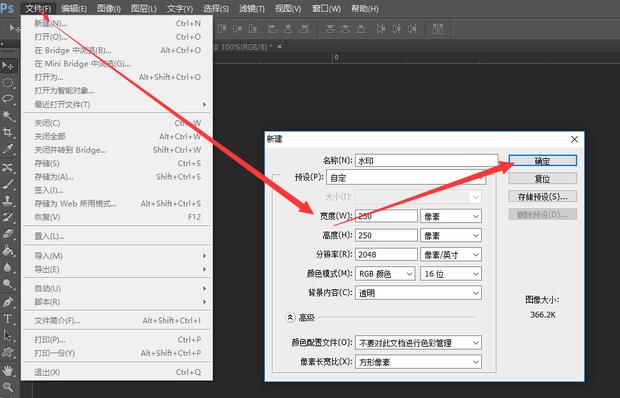Select the Horizontal Type tool
620x398 pixels.
[x=8, y=319]
